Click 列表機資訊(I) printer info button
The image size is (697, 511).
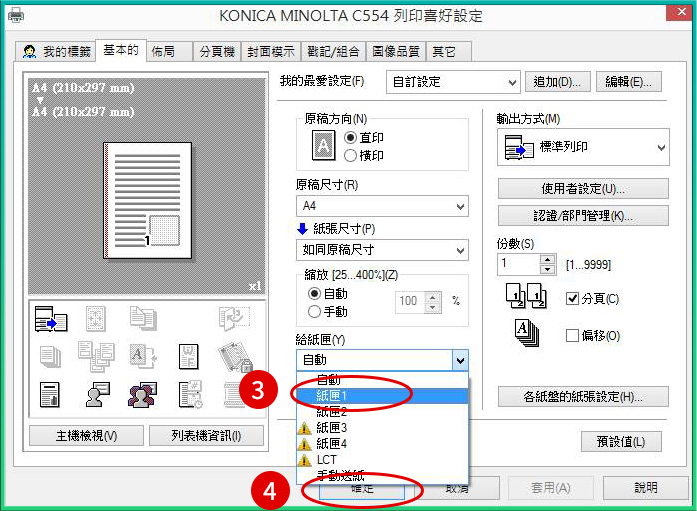pyautogui.click(x=206, y=436)
